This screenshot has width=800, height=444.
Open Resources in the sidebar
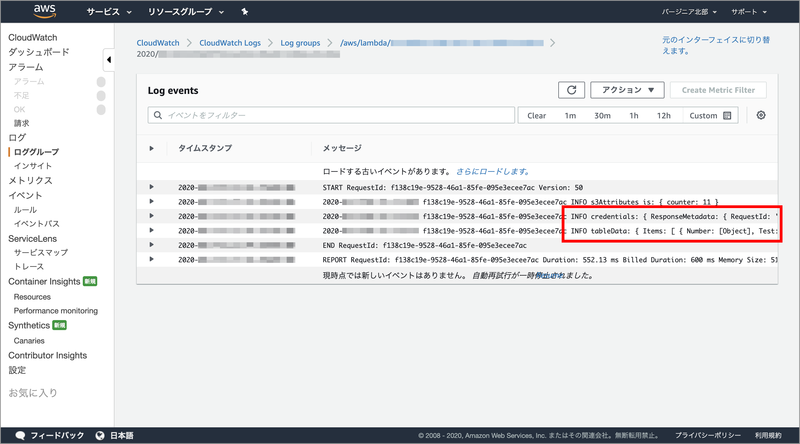pyautogui.click(x=32, y=297)
